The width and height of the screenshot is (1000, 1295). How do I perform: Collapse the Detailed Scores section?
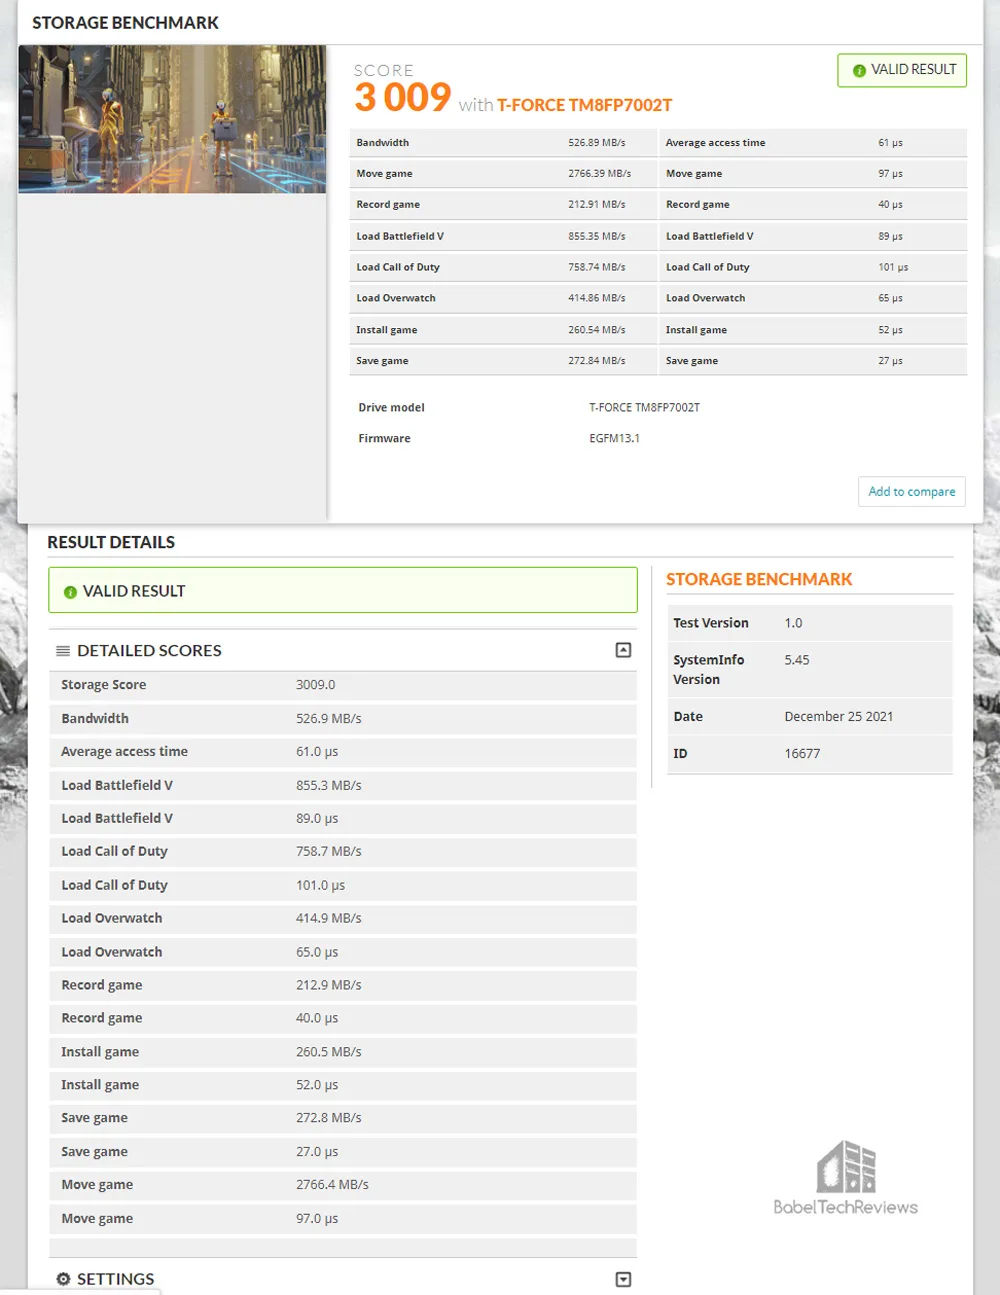[x=623, y=650]
